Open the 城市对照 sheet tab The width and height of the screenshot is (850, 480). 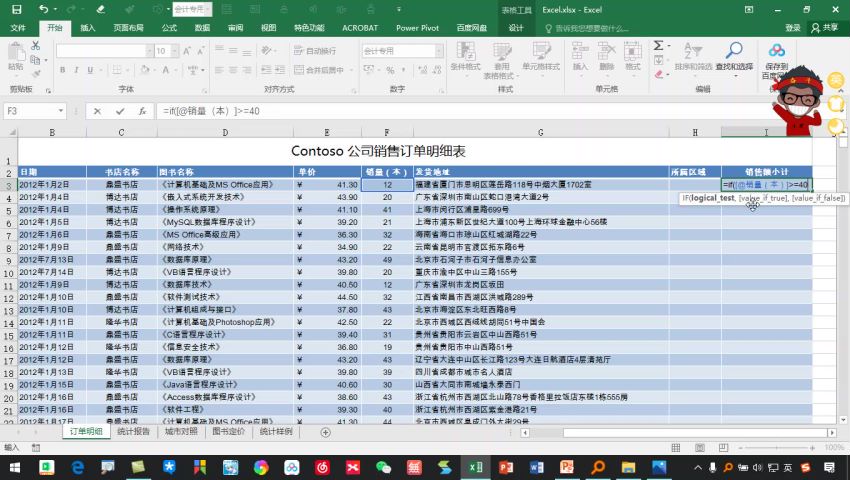(x=181, y=432)
